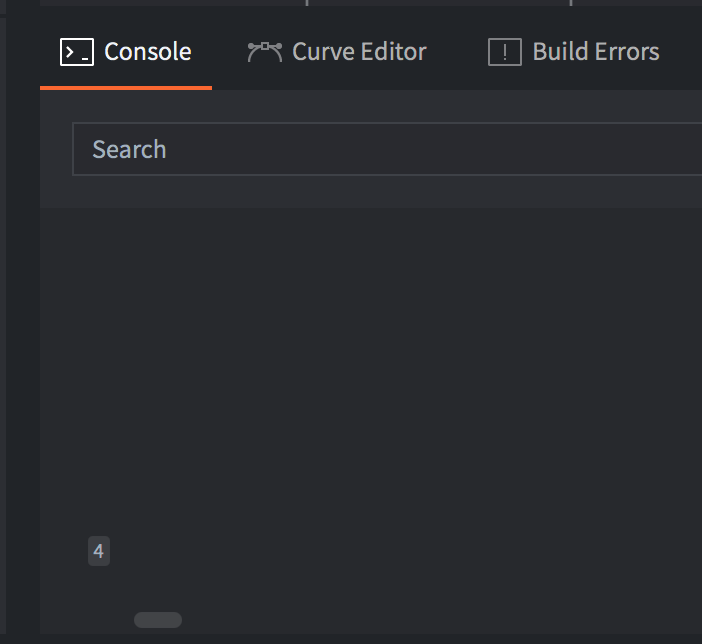
Task: Click the ">_" icon beside Console
Action: point(77,52)
